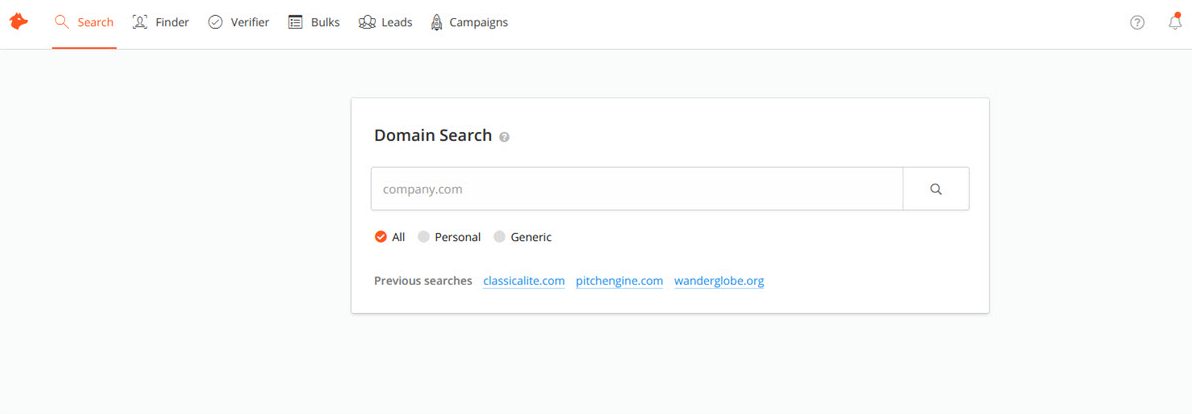This screenshot has width=1192, height=414.
Task: Click the Leads people icon
Action: (367, 22)
